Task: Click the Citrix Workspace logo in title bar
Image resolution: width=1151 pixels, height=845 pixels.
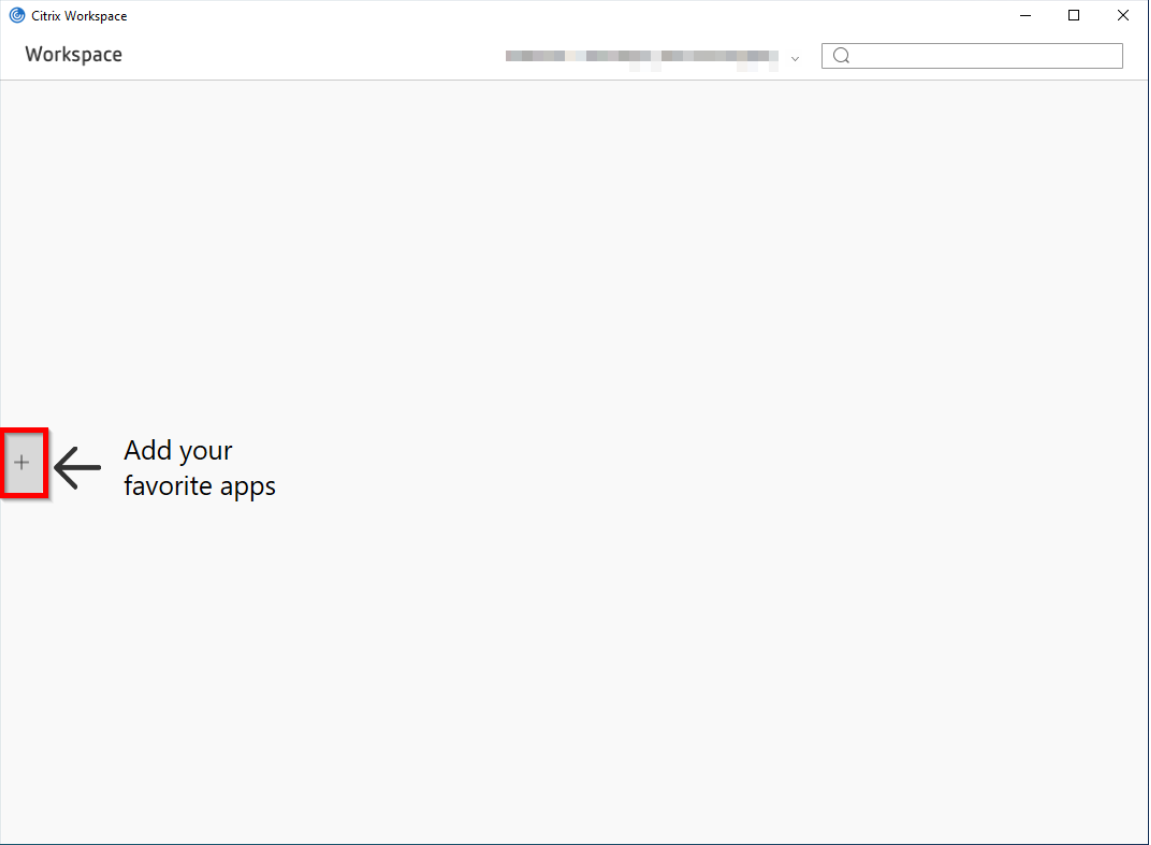Action: point(17,16)
